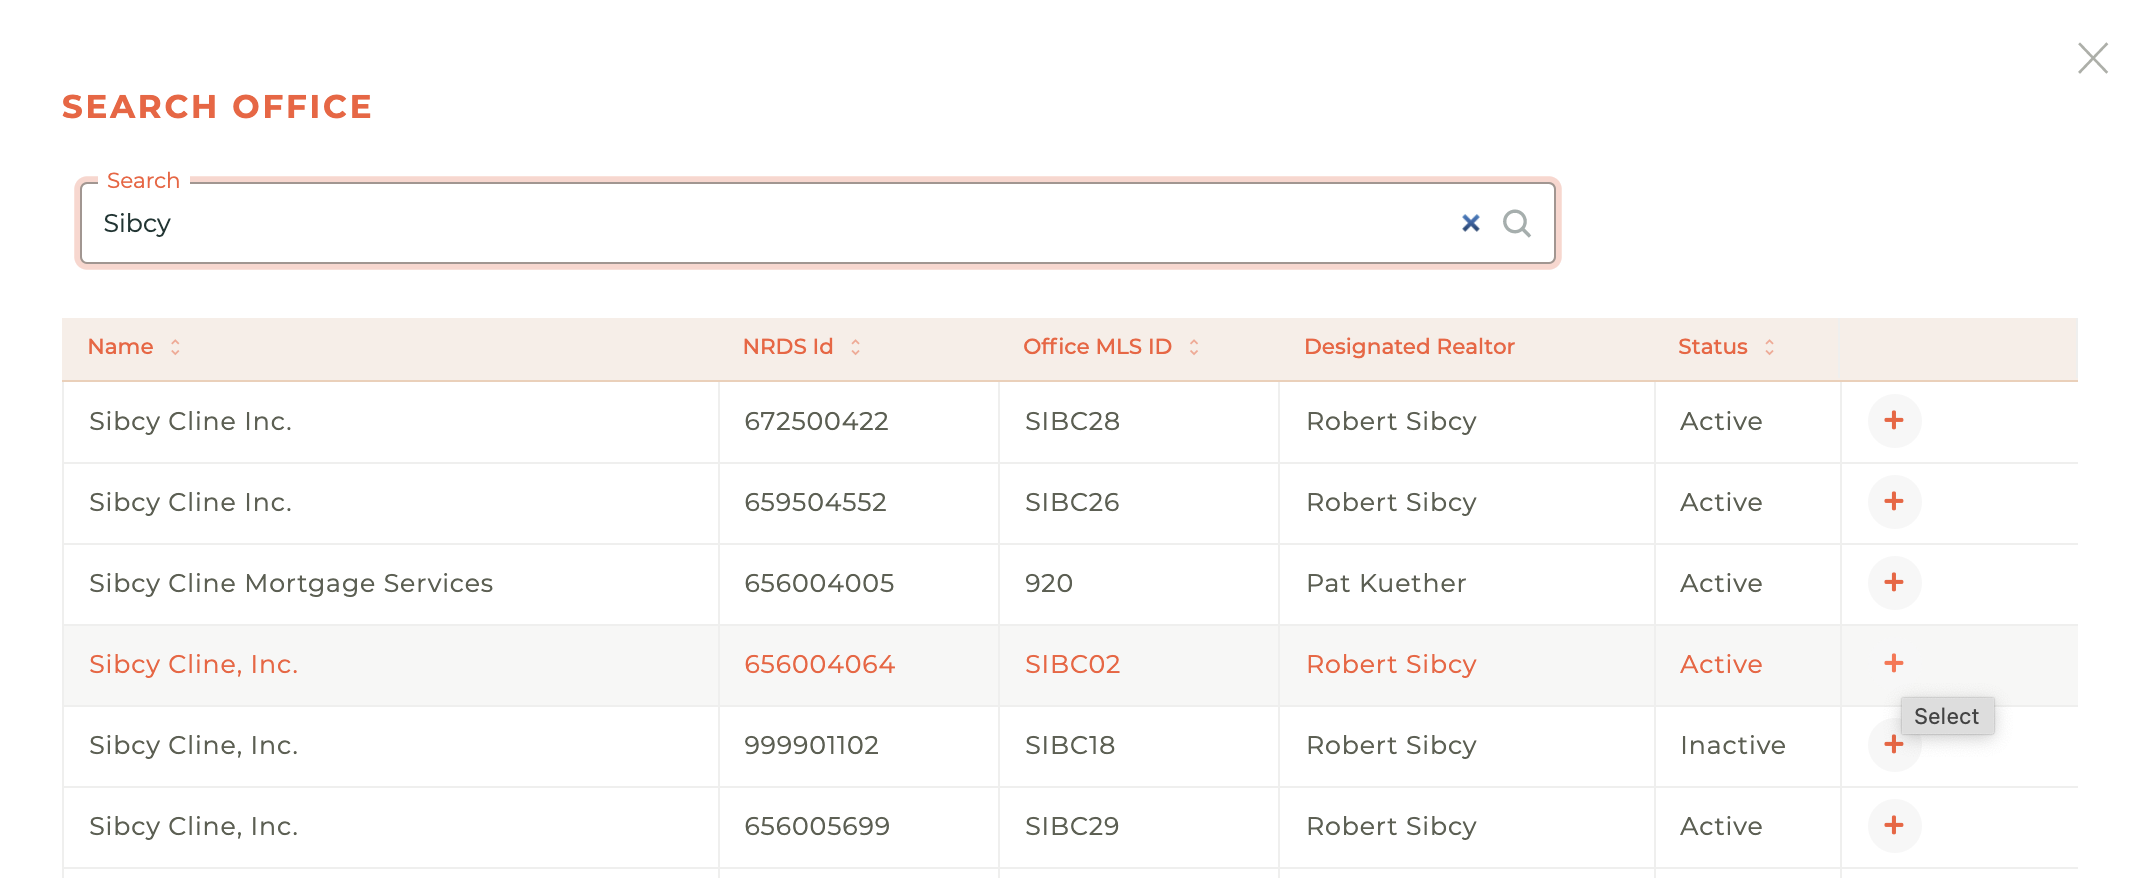Click the magnifier search icon
Viewport: 2140px width, 878px height.
click(1516, 223)
